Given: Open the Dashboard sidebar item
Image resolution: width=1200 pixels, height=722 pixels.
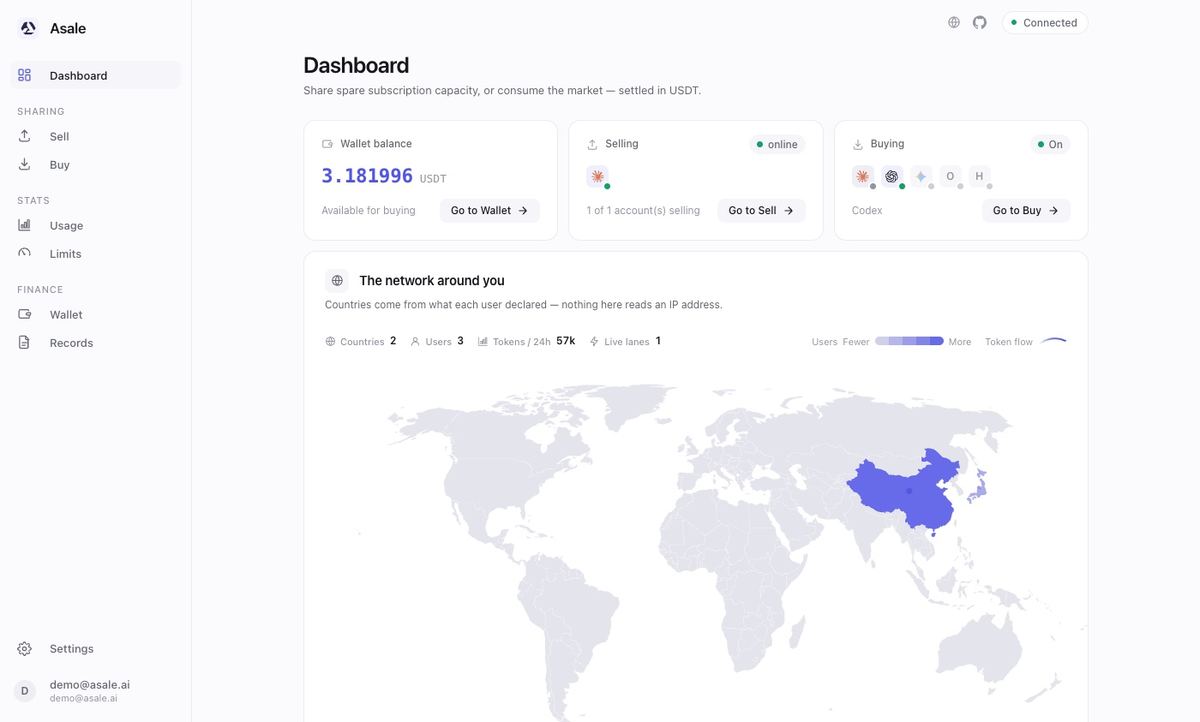Looking at the screenshot, I should pos(96,75).
